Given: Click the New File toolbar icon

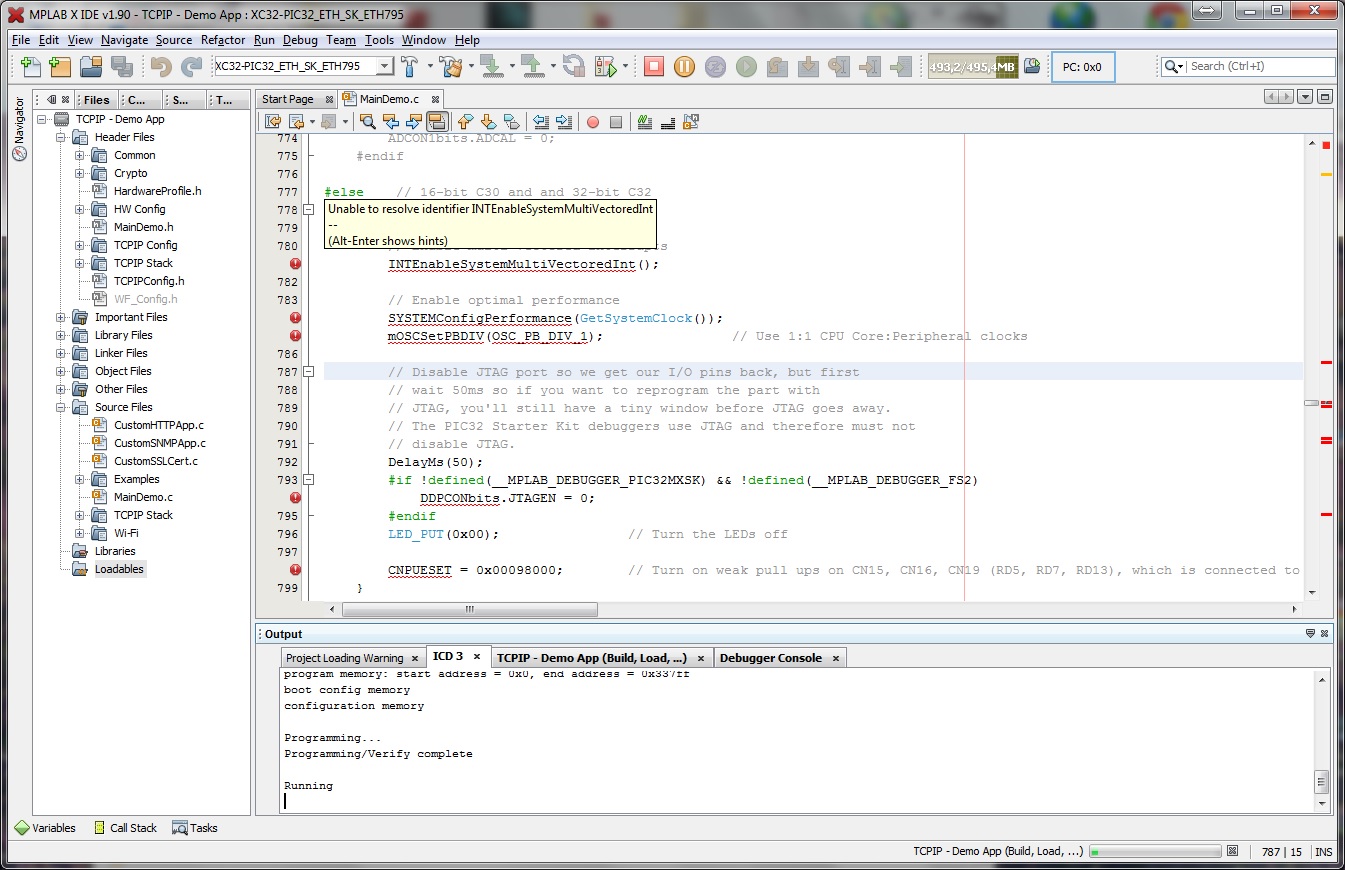Looking at the screenshot, I should point(31,66).
